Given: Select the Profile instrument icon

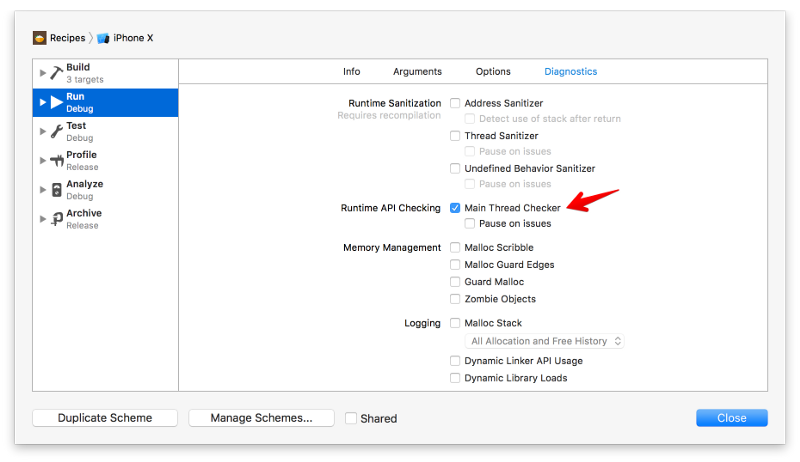Looking at the screenshot, I should tap(57, 161).
